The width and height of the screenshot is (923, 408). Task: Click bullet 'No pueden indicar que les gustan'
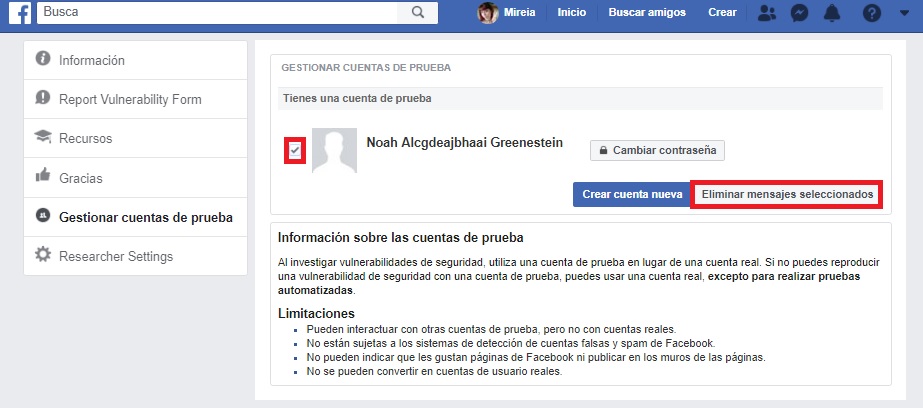(536, 357)
